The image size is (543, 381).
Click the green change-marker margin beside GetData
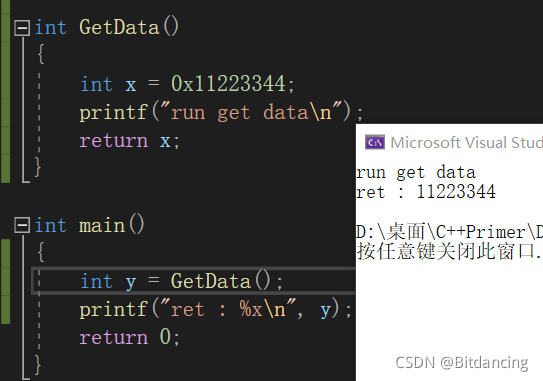[x=6, y=91]
